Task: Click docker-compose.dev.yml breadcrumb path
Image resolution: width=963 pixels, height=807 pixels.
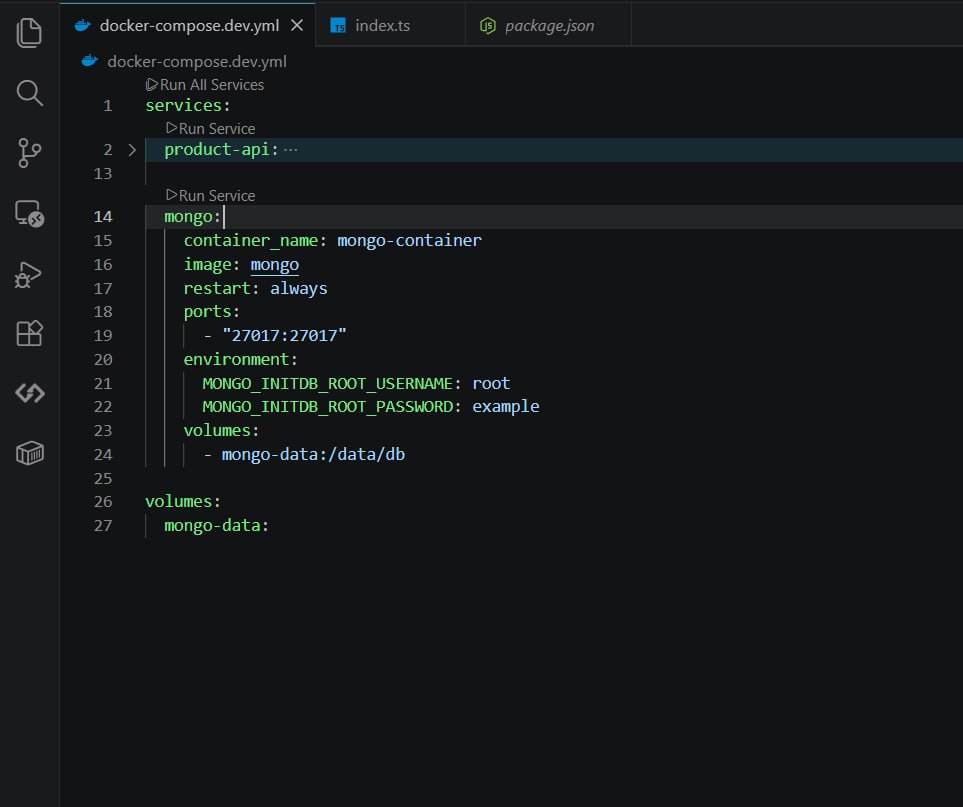Action: tap(197, 61)
